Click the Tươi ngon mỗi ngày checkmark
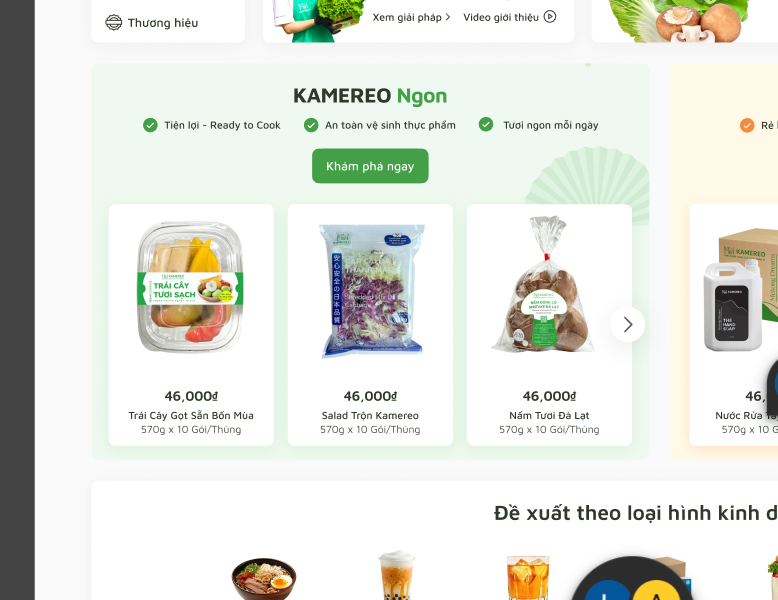 [x=486, y=125]
